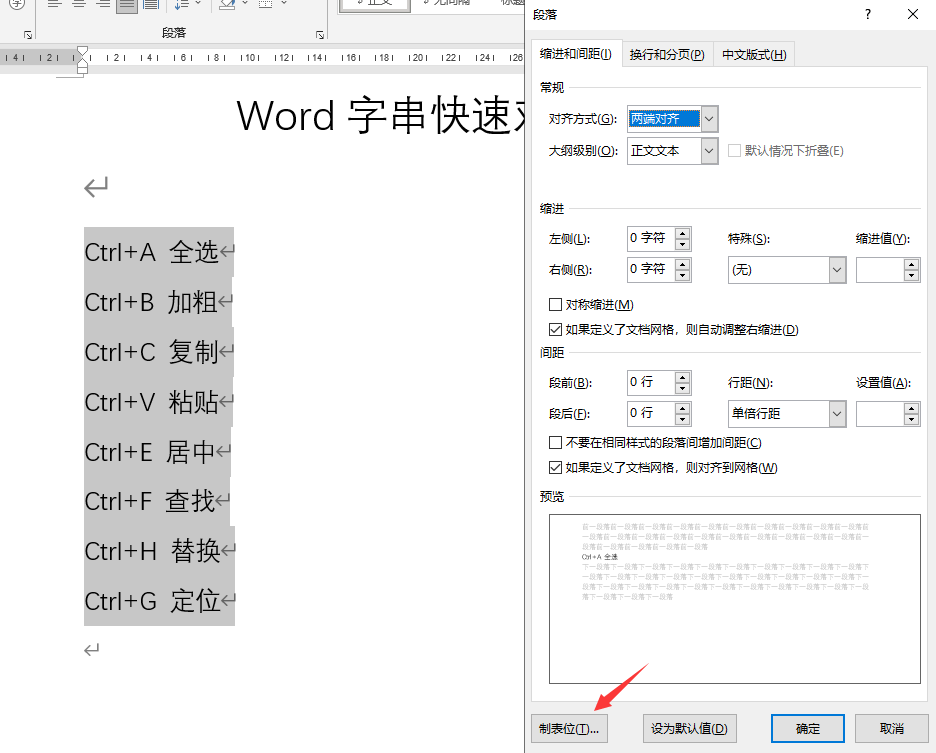Image resolution: width=936 pixels, height=753 pixels.
Task: Decrease 左侧 indent with the down arrow
Action: [682, 244]
